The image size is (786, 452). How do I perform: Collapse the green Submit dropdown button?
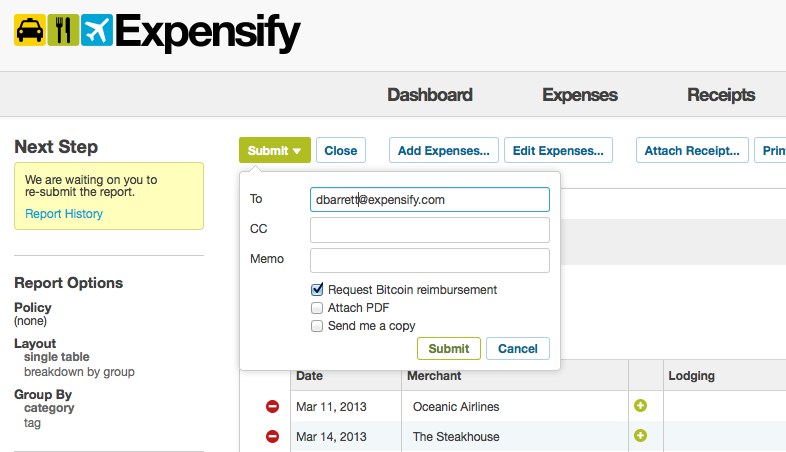coord(275,150)
